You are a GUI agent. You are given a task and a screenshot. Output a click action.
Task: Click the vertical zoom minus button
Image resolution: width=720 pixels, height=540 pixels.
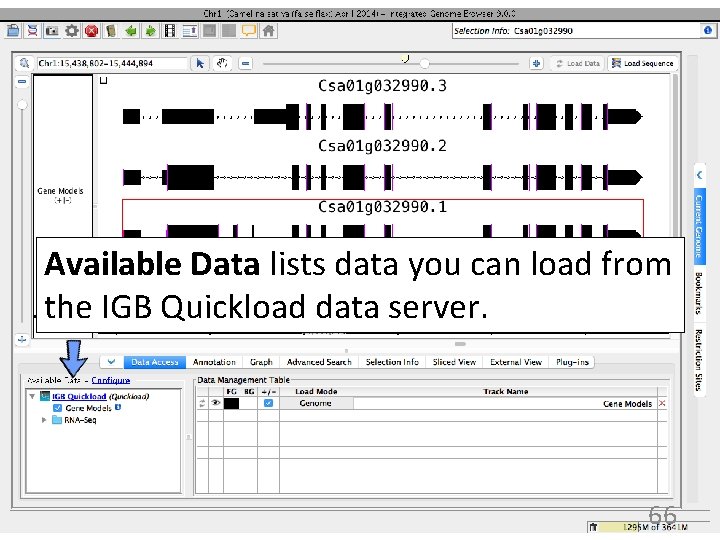[22, 82]
